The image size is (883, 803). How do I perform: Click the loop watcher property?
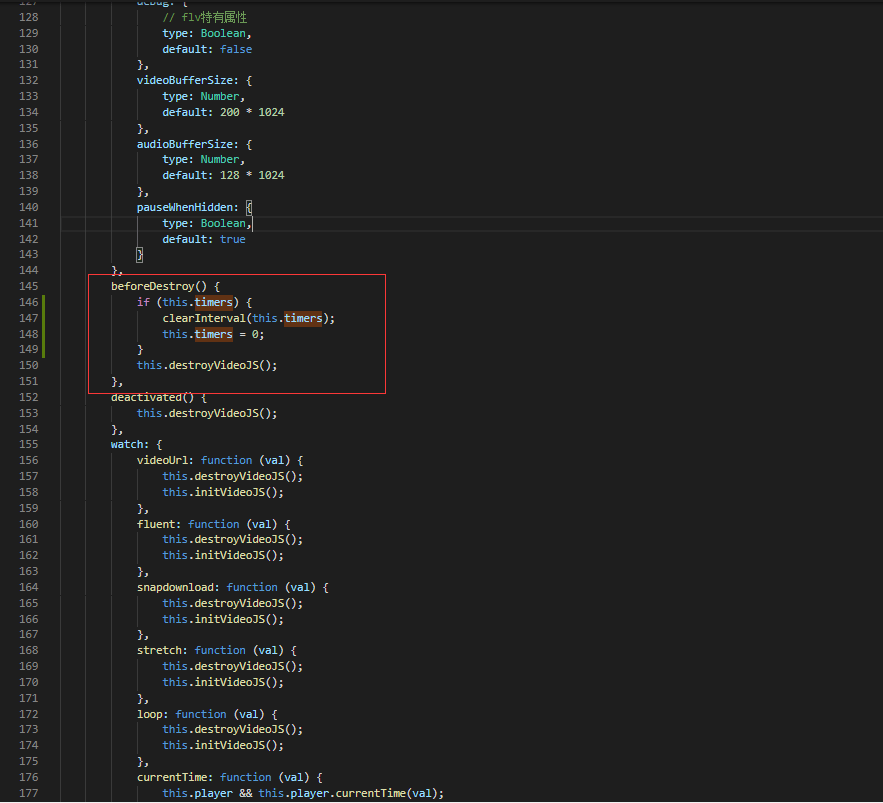[x=152, y=714]
